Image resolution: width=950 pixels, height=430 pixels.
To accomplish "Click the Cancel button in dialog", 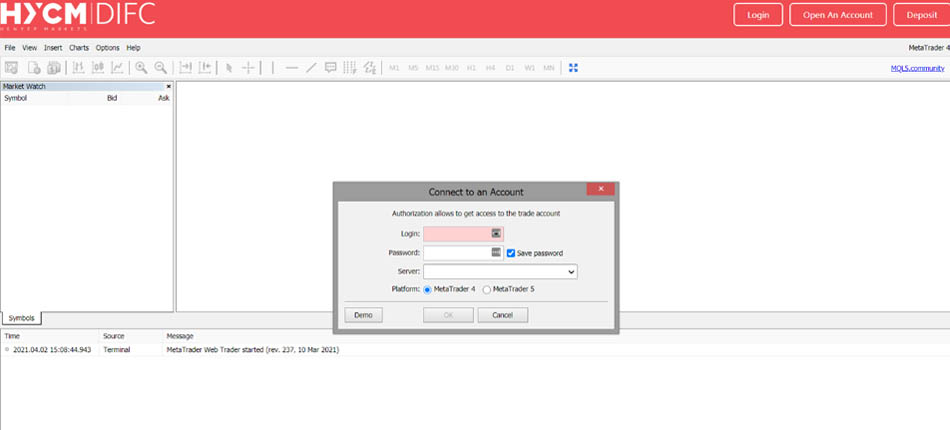I will [x=503, y=315].
